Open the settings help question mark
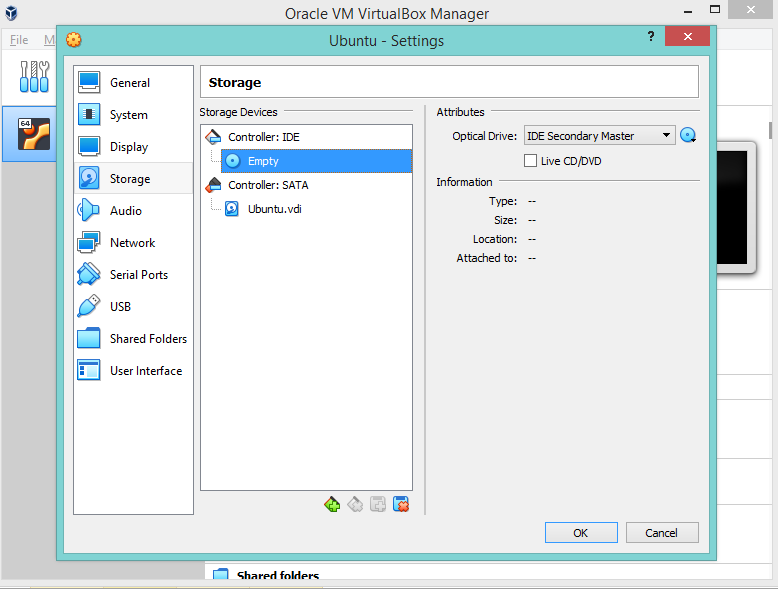This screenshot has width=778, height=595. coord(650,36)
